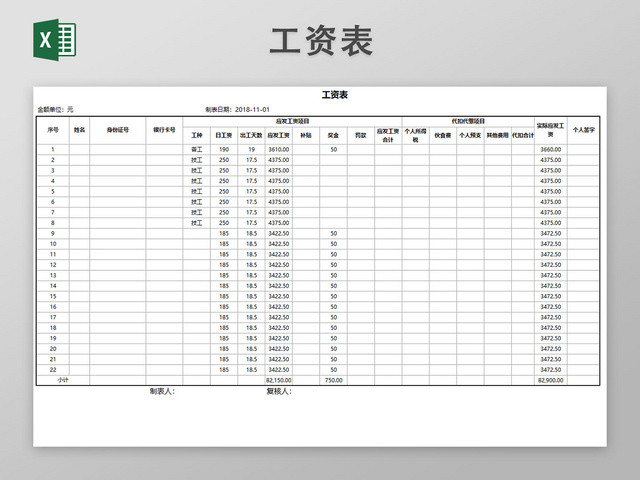Click the 个人预支 column header
640x480 pixels.
pyautogui.click(x=470, y=135)
